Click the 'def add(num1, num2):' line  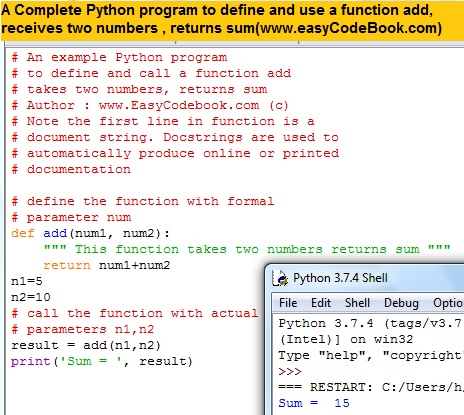tap(90, 233)
